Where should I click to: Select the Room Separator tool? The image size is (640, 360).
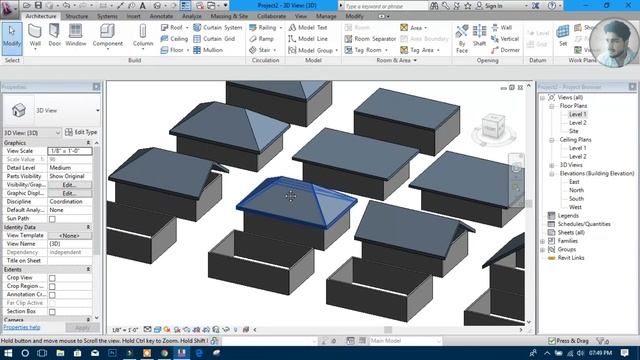point(370,39)
